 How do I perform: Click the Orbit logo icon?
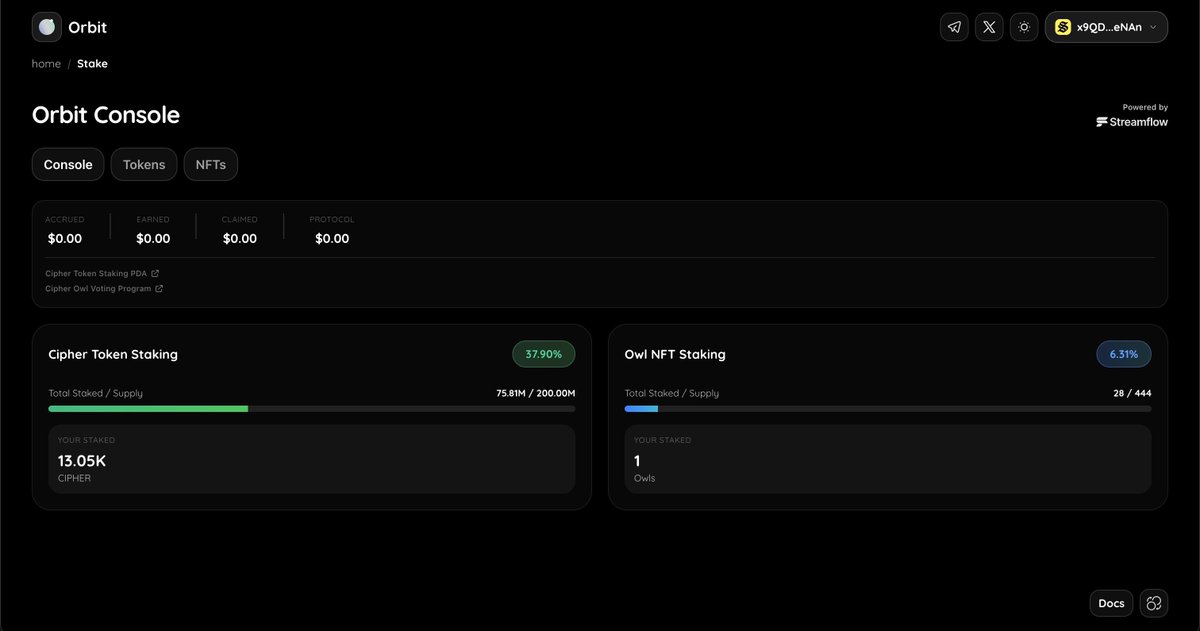(x=47, y=27)
